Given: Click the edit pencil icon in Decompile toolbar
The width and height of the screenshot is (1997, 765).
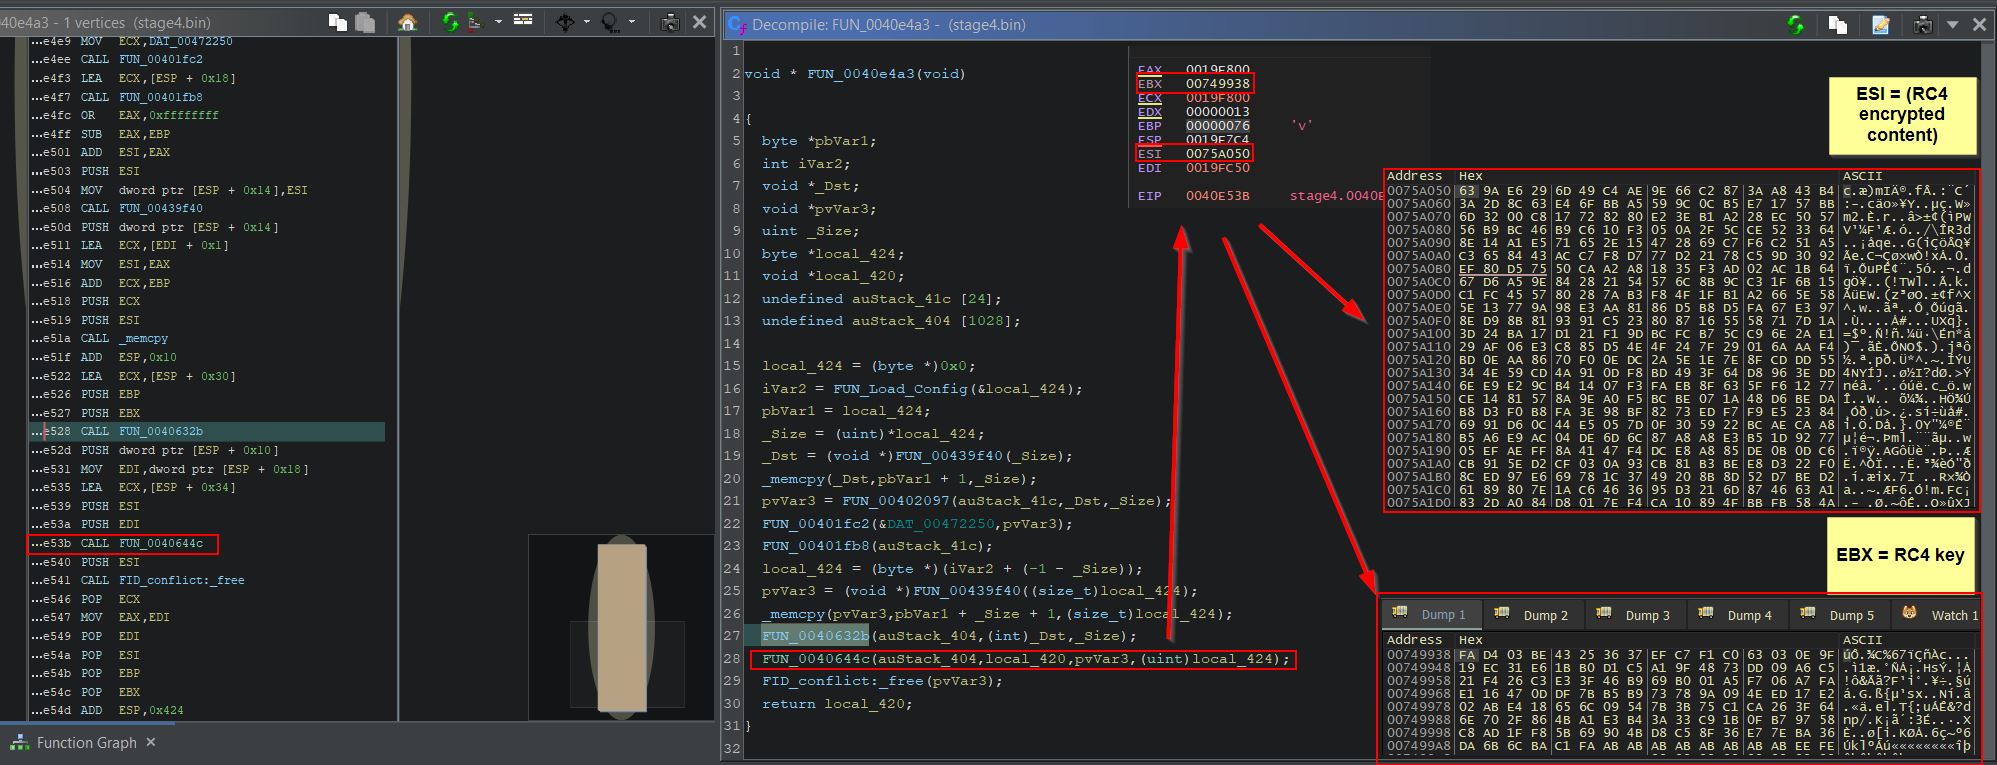Looking at the screenshot, I should click(x=1881, y=25).
